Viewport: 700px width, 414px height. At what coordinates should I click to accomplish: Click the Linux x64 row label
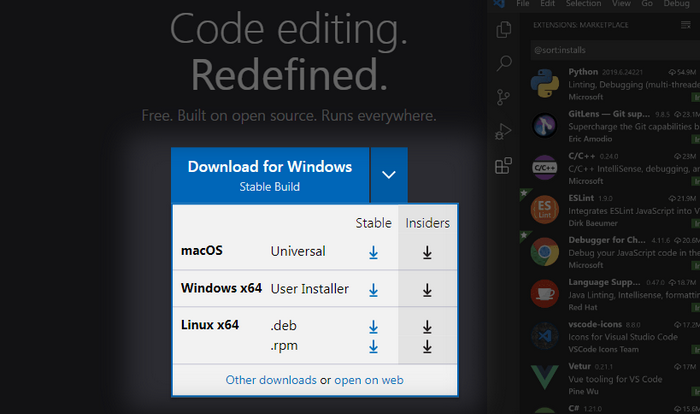tap(210, 325)
